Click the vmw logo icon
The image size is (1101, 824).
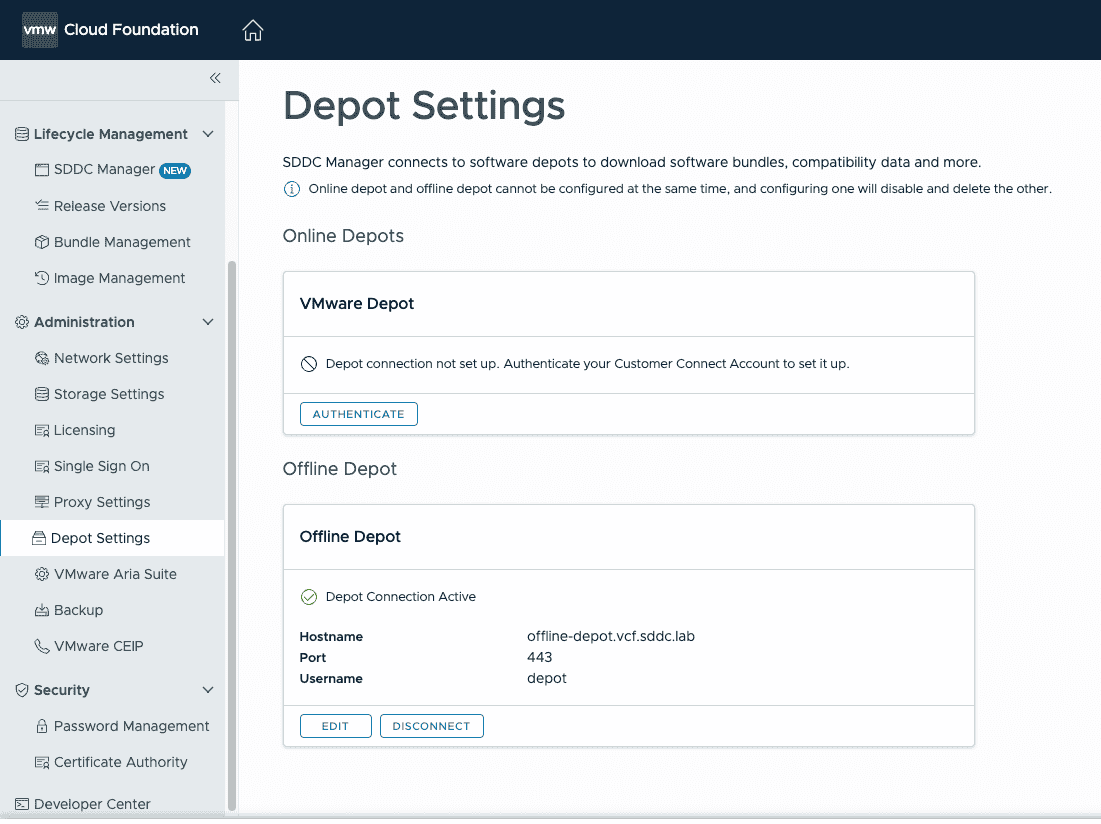click(40, 30)
